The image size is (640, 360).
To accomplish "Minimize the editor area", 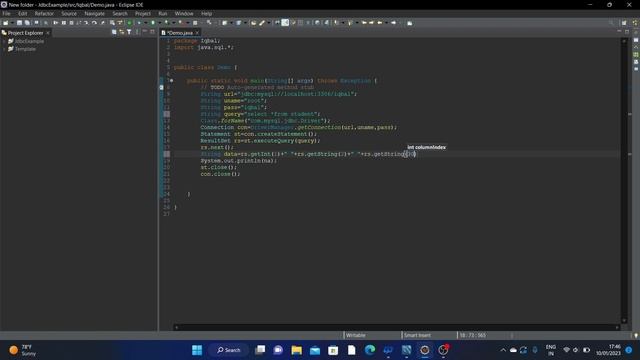I will [x=619, y=31].
